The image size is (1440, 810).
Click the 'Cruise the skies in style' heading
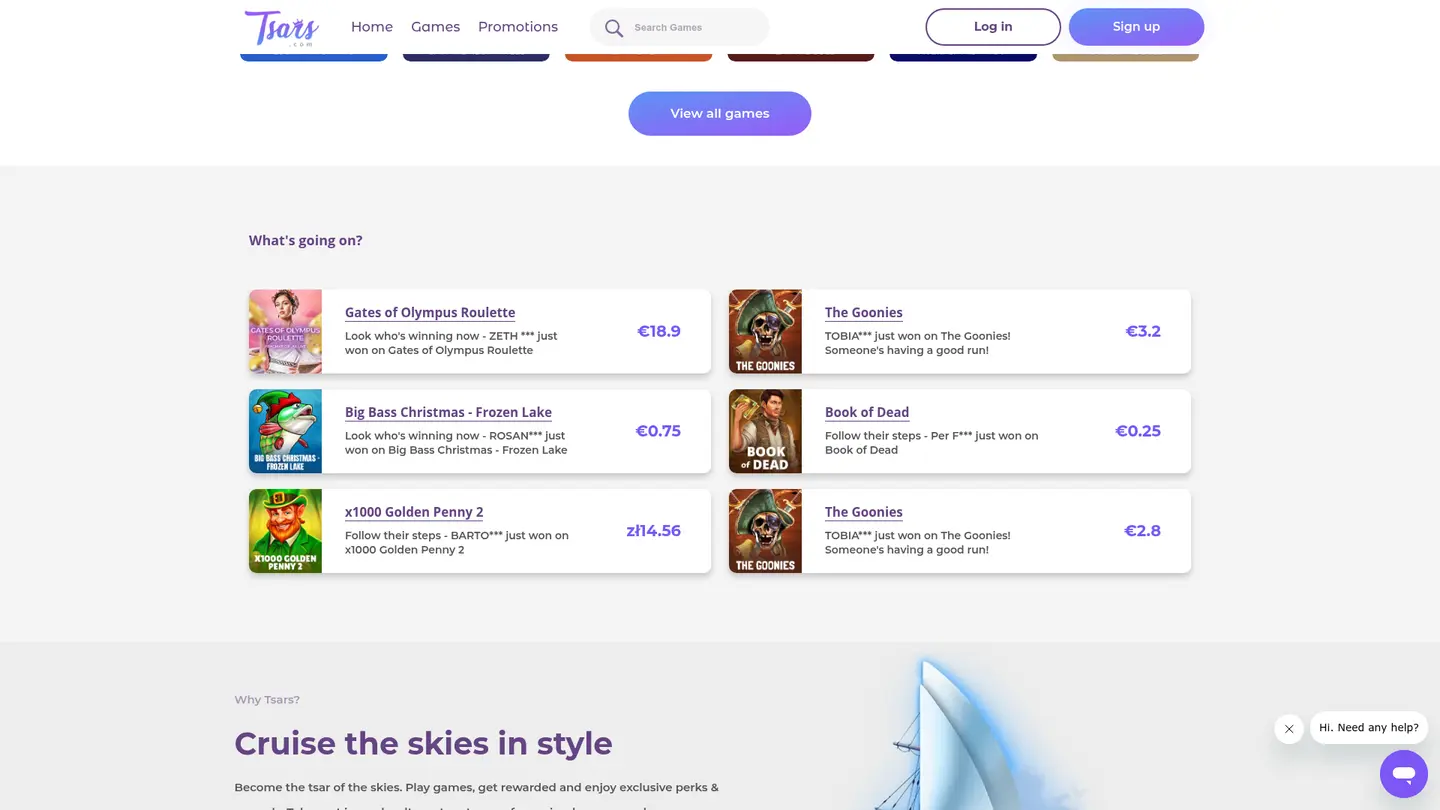coord(423,744)
